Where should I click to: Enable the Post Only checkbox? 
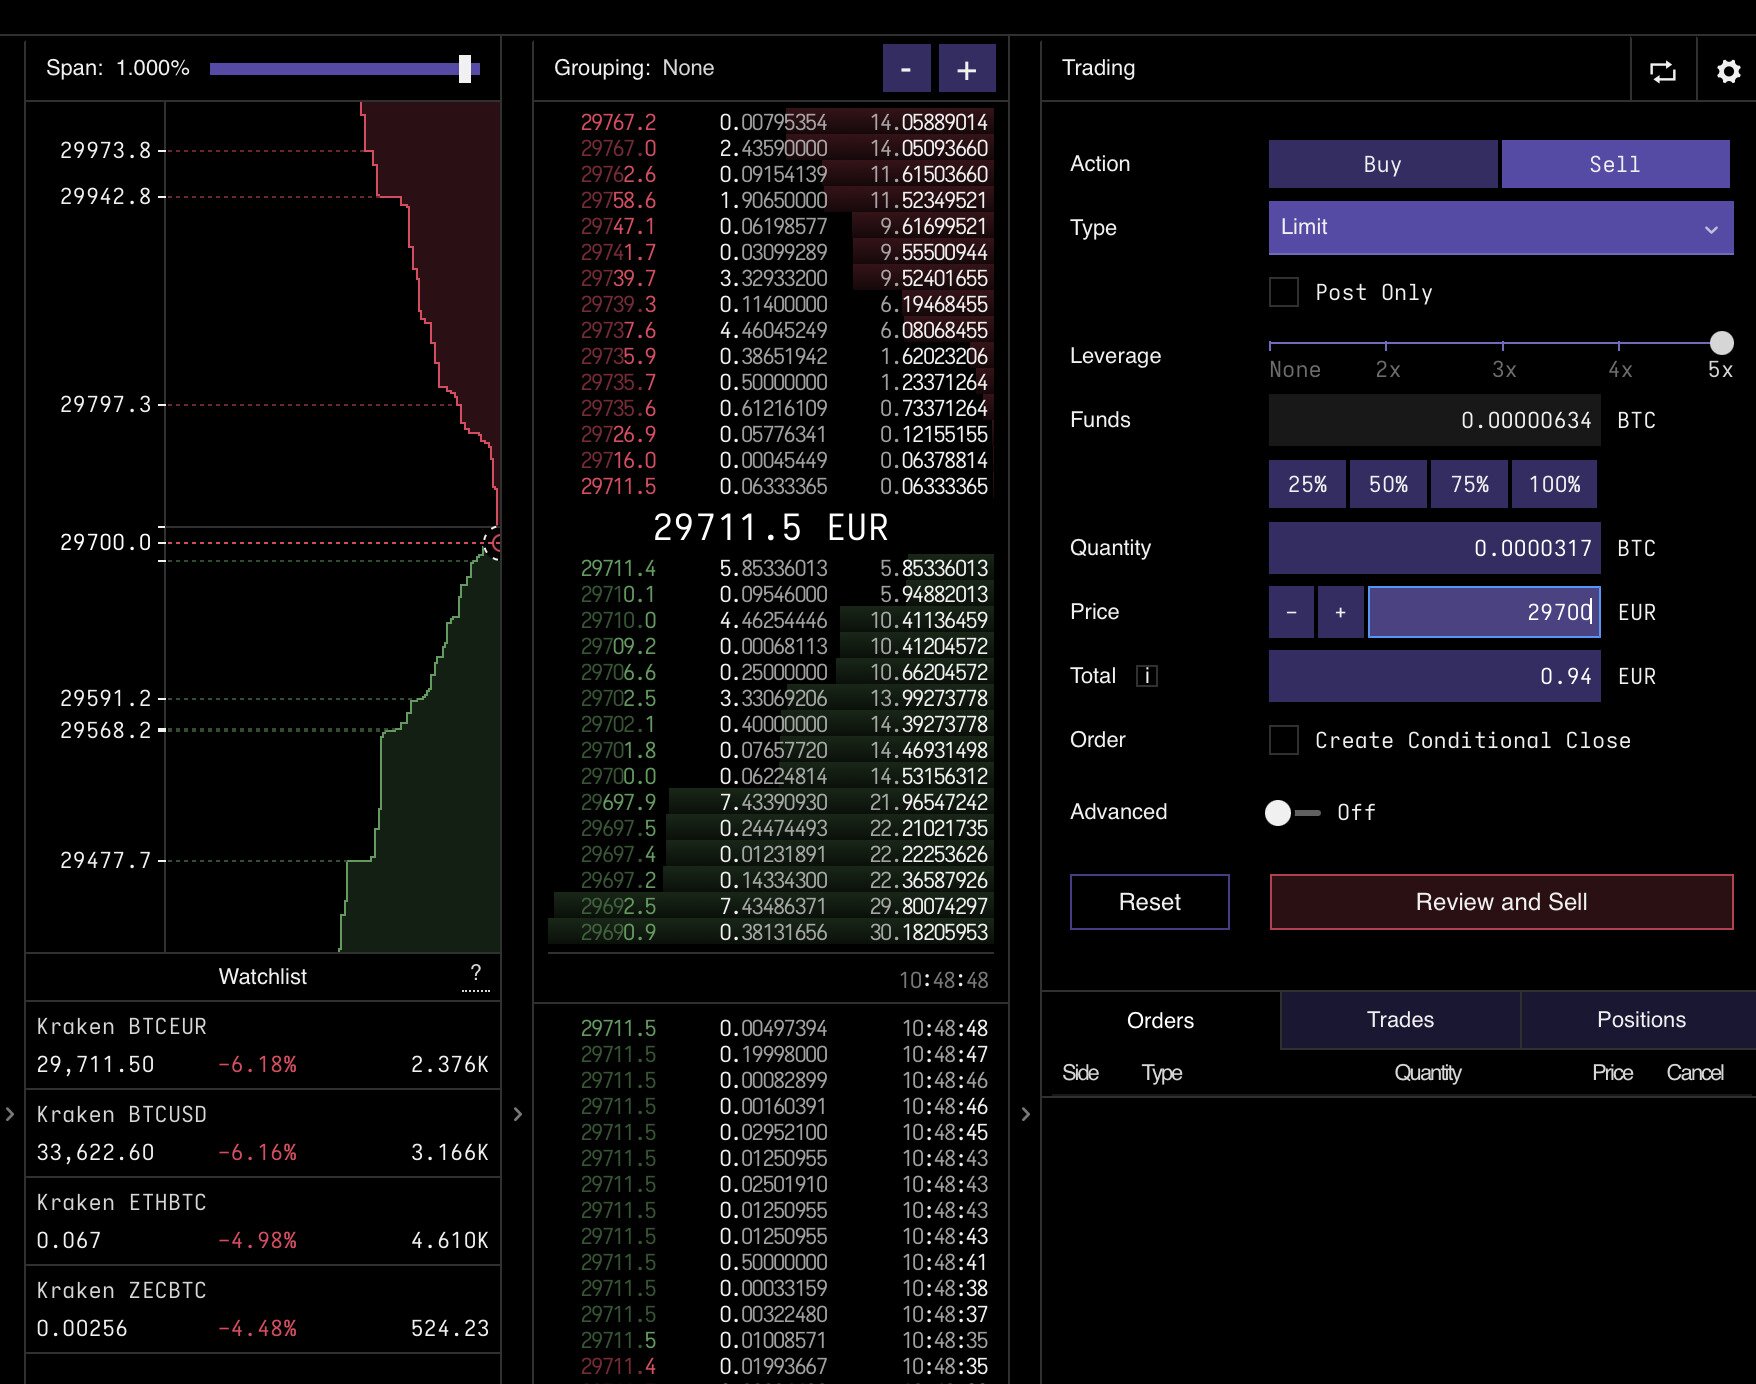tap(1284, 292)
